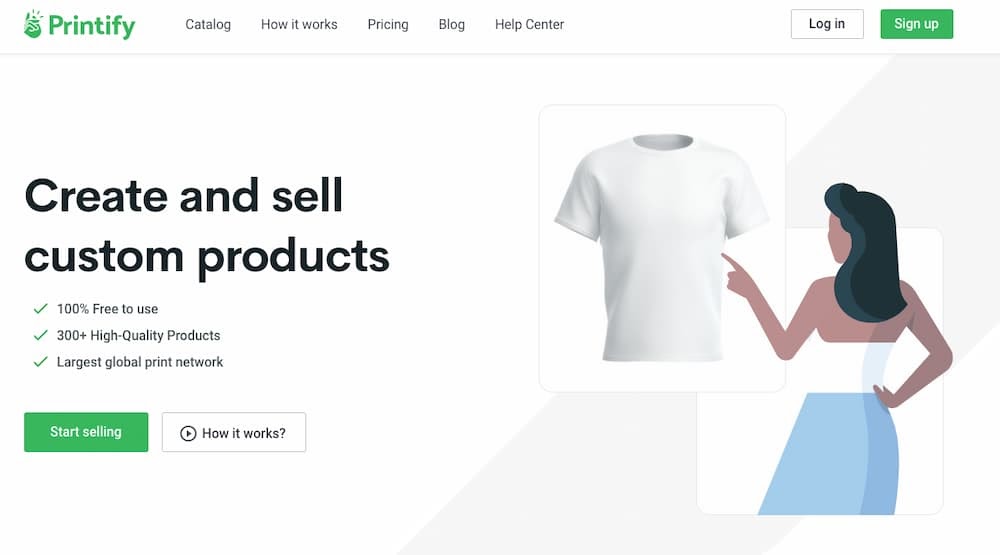
Task: Open the How it works nav link
Action: [299, 24]
